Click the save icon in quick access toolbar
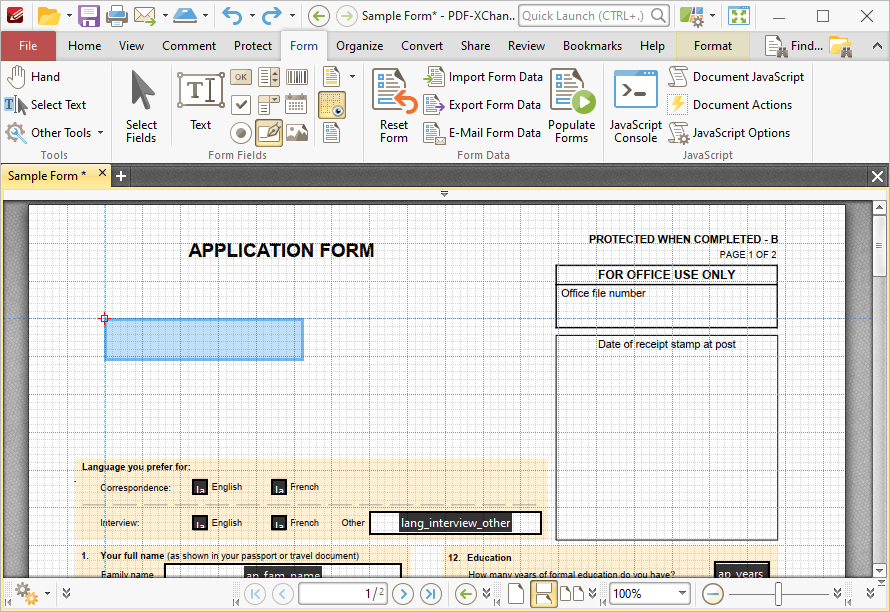890x612 pixels. click(89, 16)
